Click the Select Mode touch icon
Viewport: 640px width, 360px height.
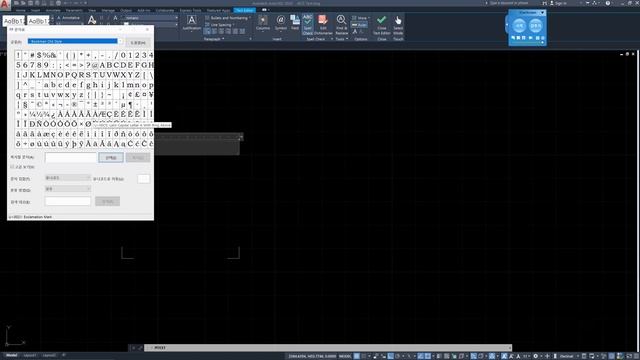tap(398, 24)
